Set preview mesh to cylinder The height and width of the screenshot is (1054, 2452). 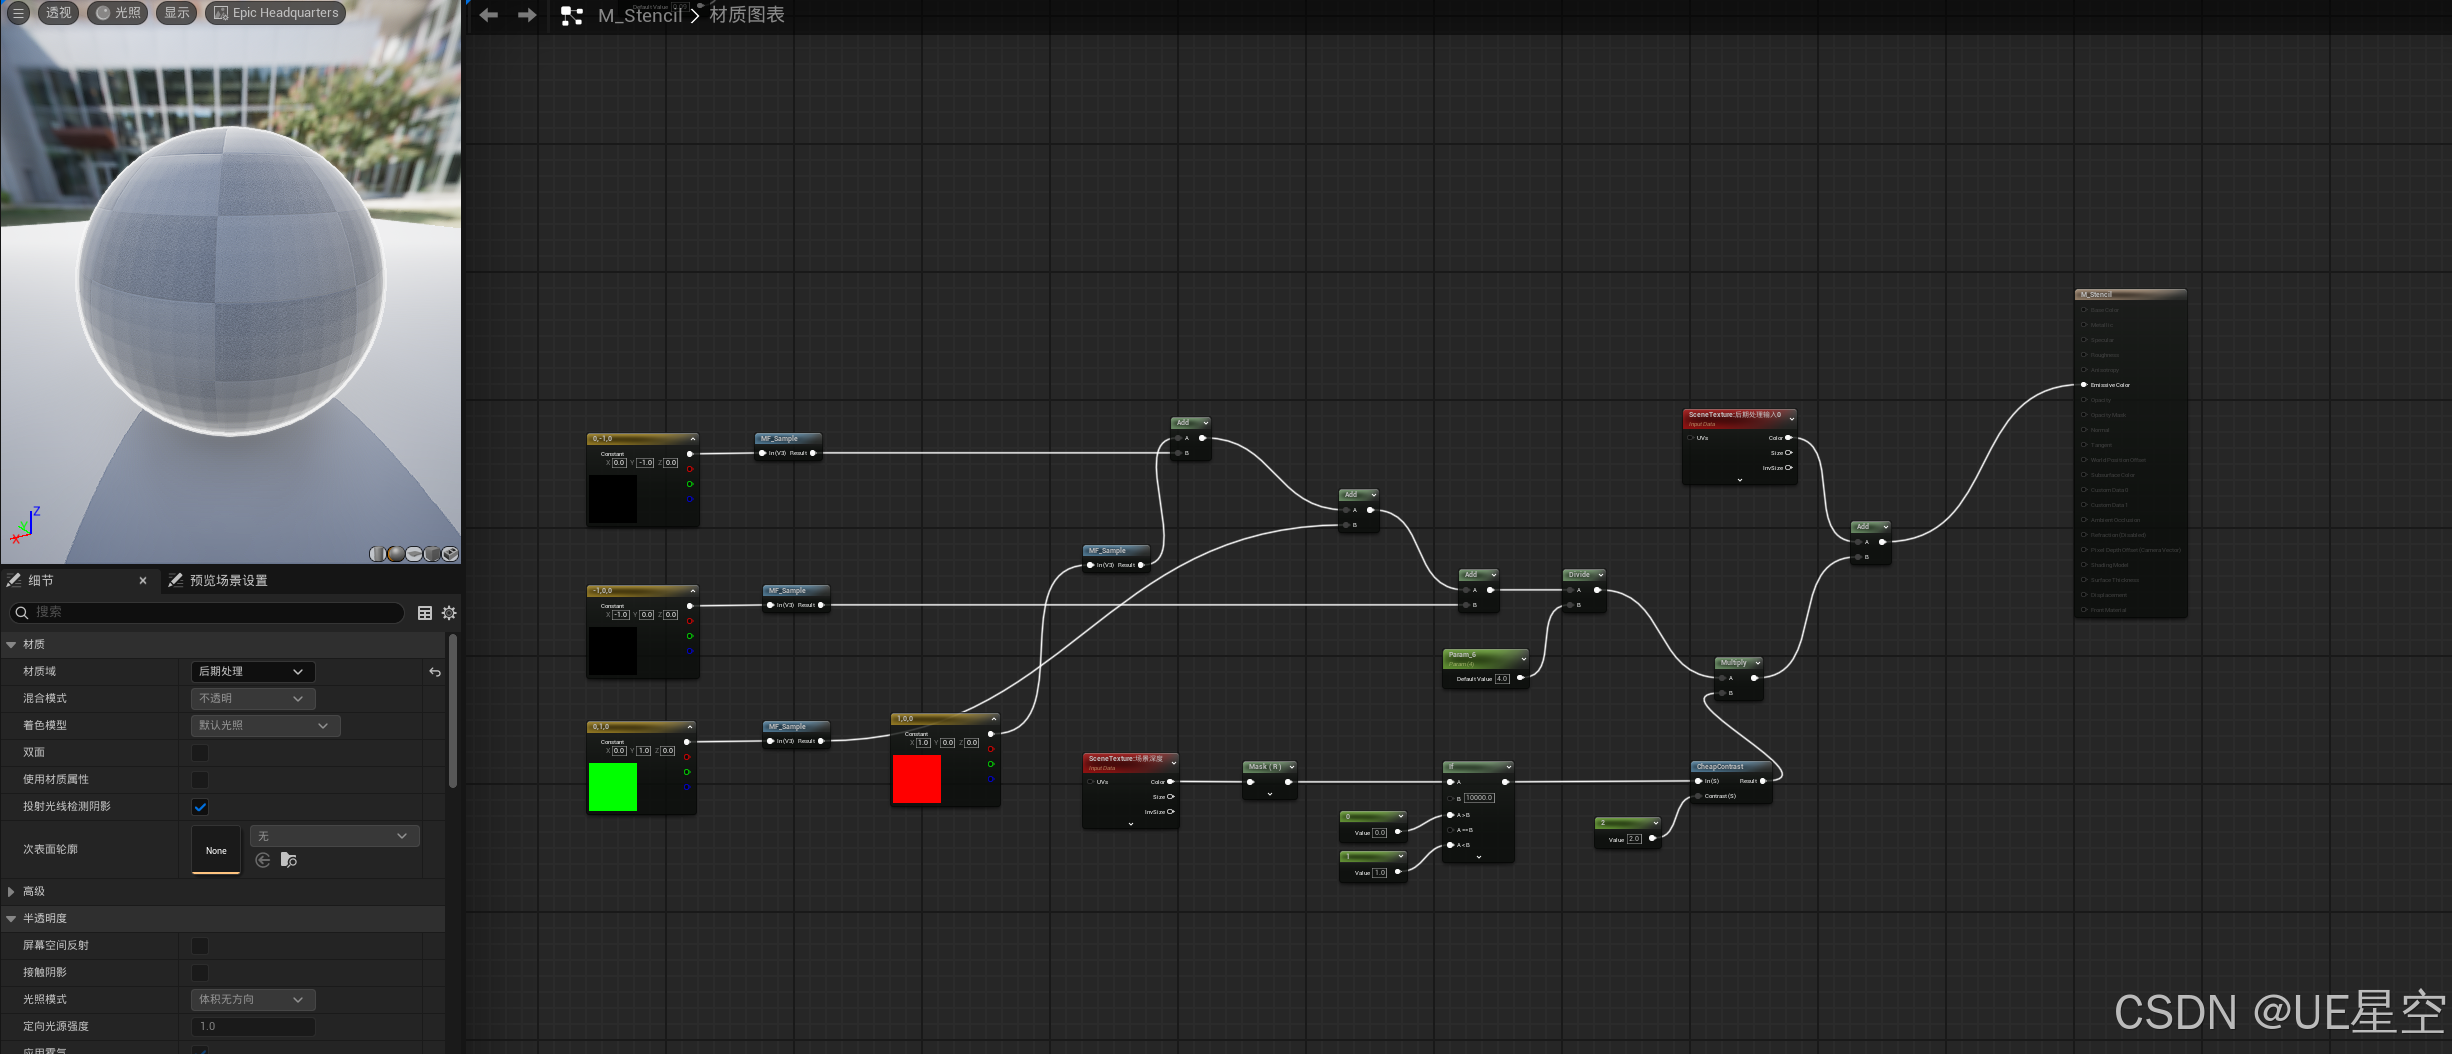[377, 554]
